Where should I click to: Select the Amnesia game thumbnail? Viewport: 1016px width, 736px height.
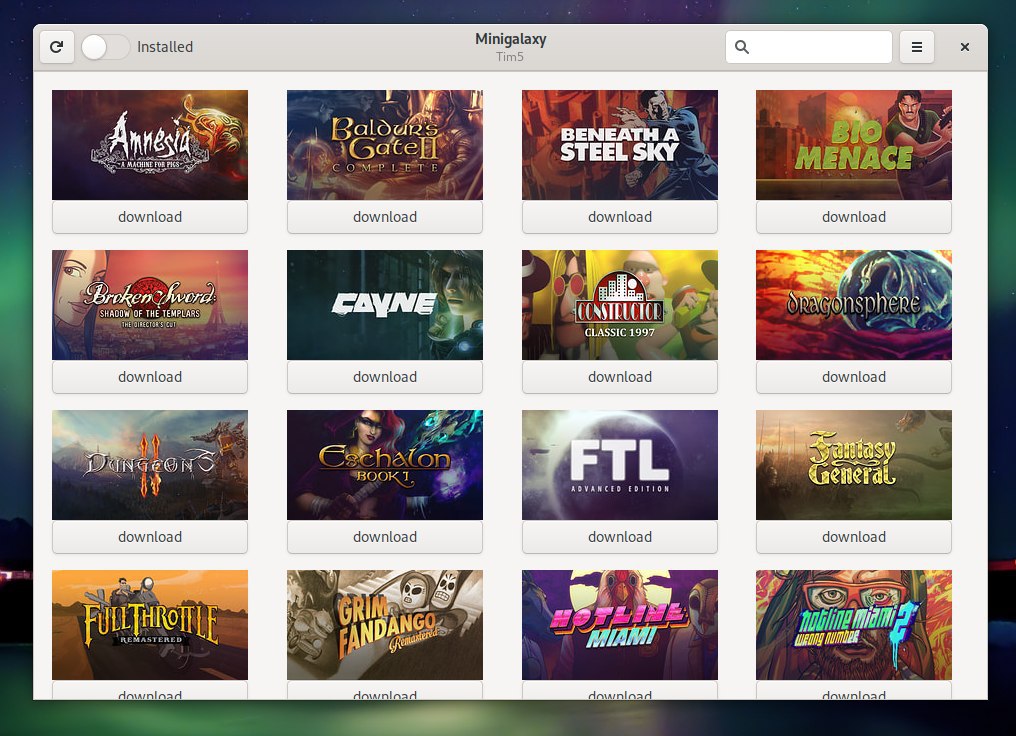coord(150,145)
